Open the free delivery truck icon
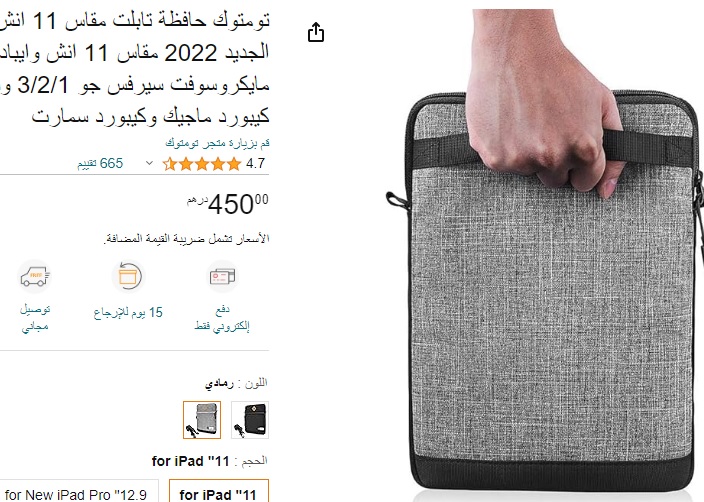This screenshot has width=704, height=502. [35, 276]
